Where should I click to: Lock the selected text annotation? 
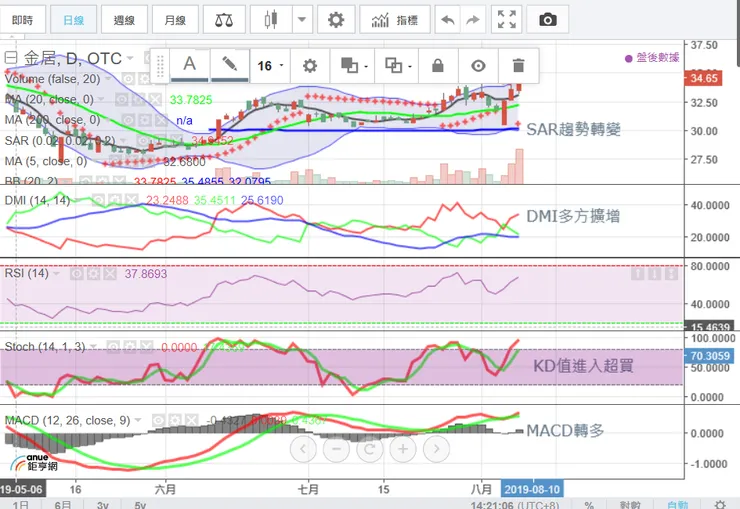click(x=438, y=66)
